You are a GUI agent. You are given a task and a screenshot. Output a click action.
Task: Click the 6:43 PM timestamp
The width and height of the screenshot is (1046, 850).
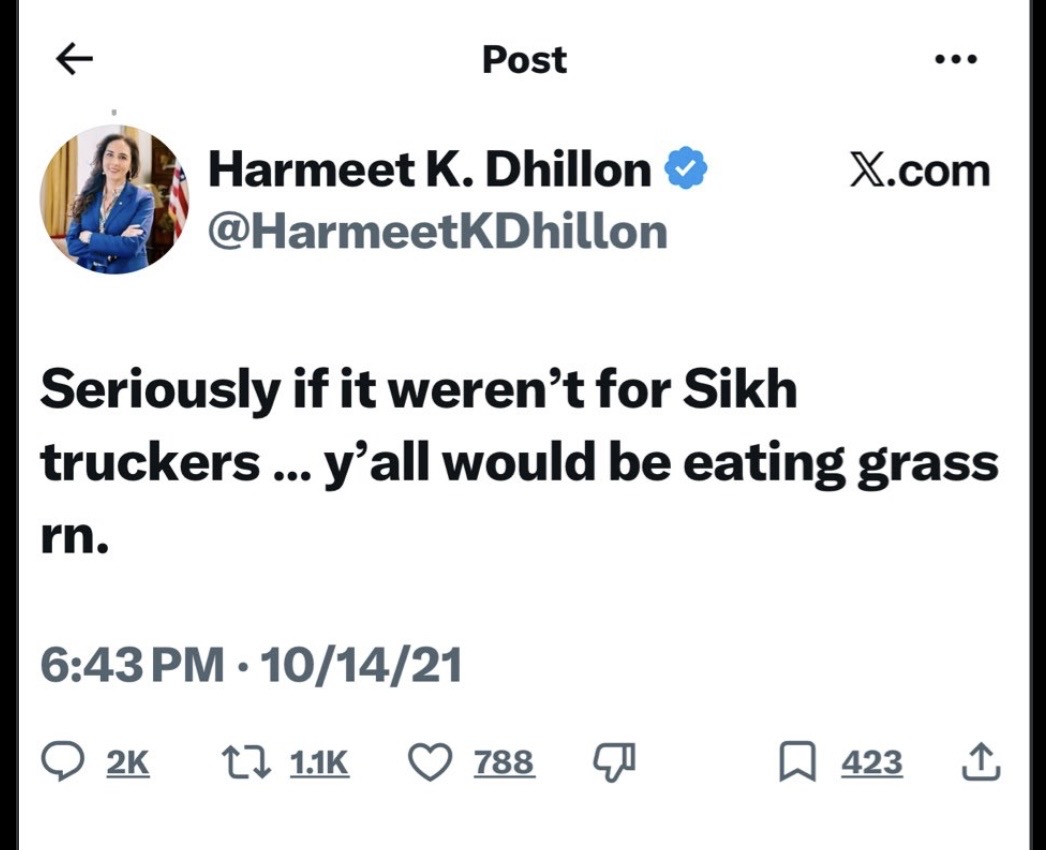[132, 665]
